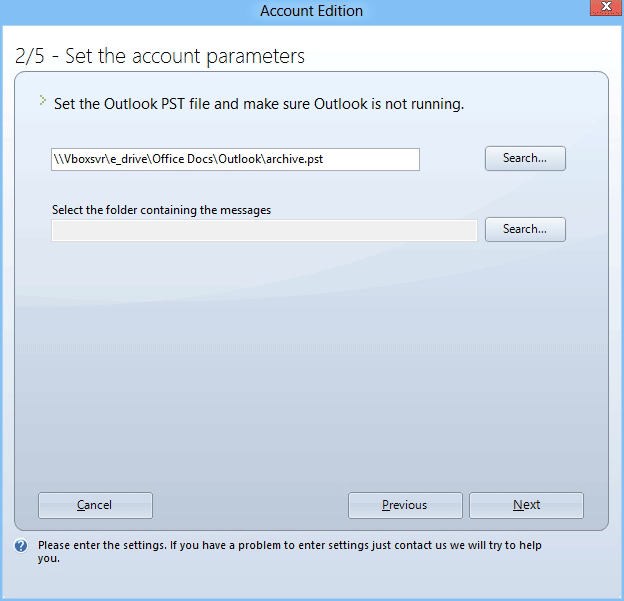Click the word Outlook in the PST path
The height and width of the screenshot is (601, 624).
tap(240, 159)
